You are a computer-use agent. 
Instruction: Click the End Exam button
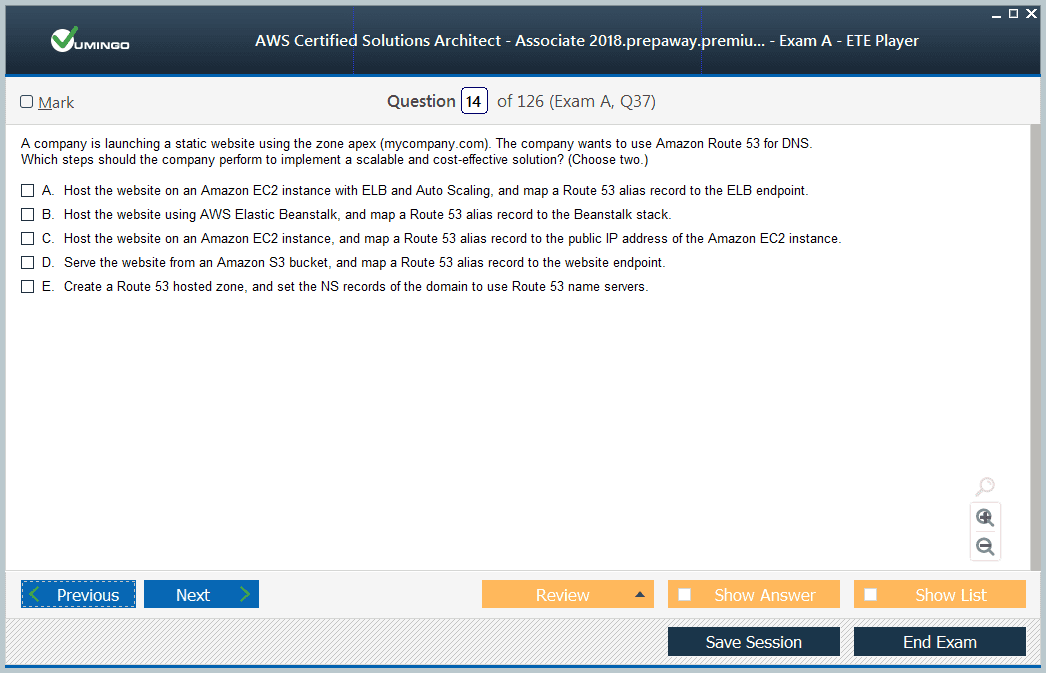940,642
